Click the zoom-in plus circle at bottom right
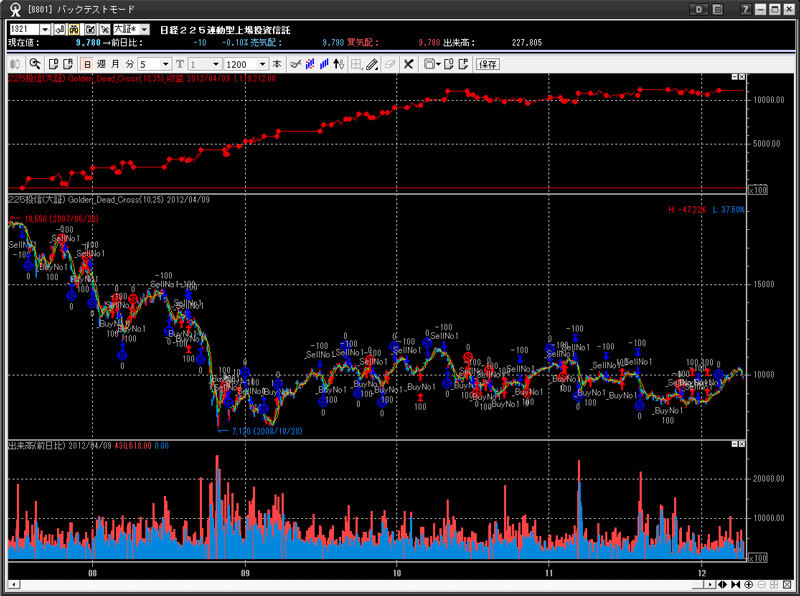 pyautogui.click(x=748, y=584)
